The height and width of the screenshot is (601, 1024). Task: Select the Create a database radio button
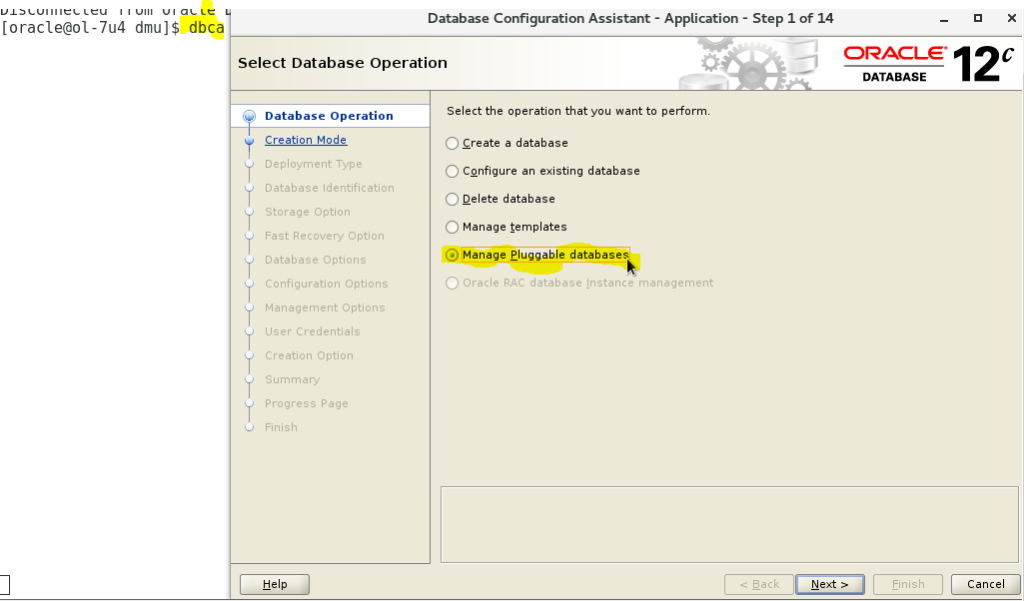coord(452,143)
